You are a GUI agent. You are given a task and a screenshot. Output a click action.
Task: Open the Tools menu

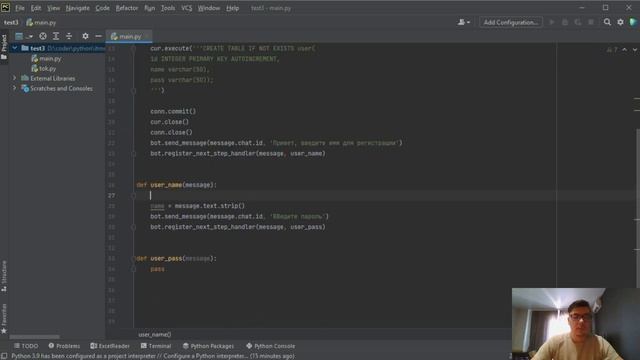[x=168, y=8]
